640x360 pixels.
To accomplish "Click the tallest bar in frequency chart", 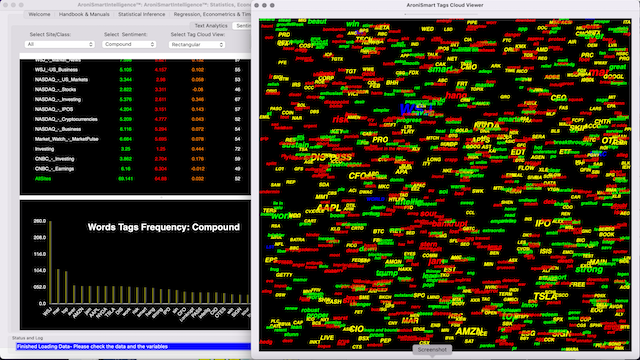I will [x=50, y=262].
